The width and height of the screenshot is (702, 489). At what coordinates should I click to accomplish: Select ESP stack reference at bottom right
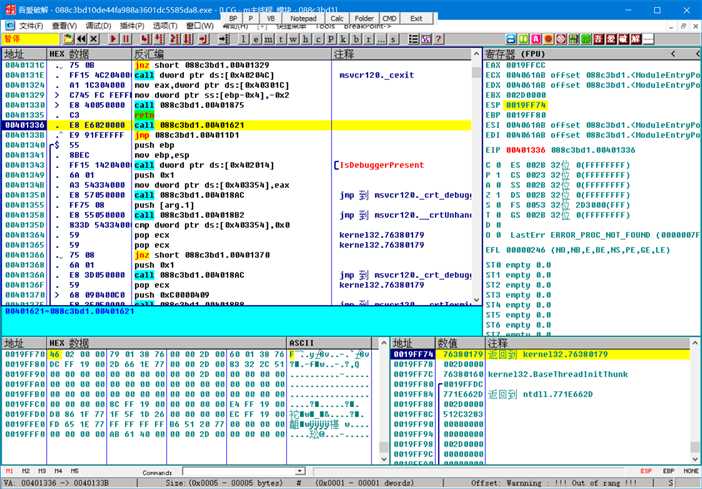[x=646, y=471]
